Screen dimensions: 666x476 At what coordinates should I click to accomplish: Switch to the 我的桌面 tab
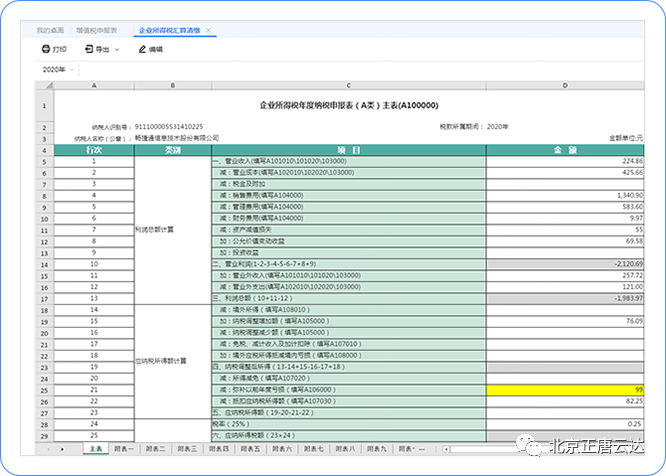(x=50, y=30)
